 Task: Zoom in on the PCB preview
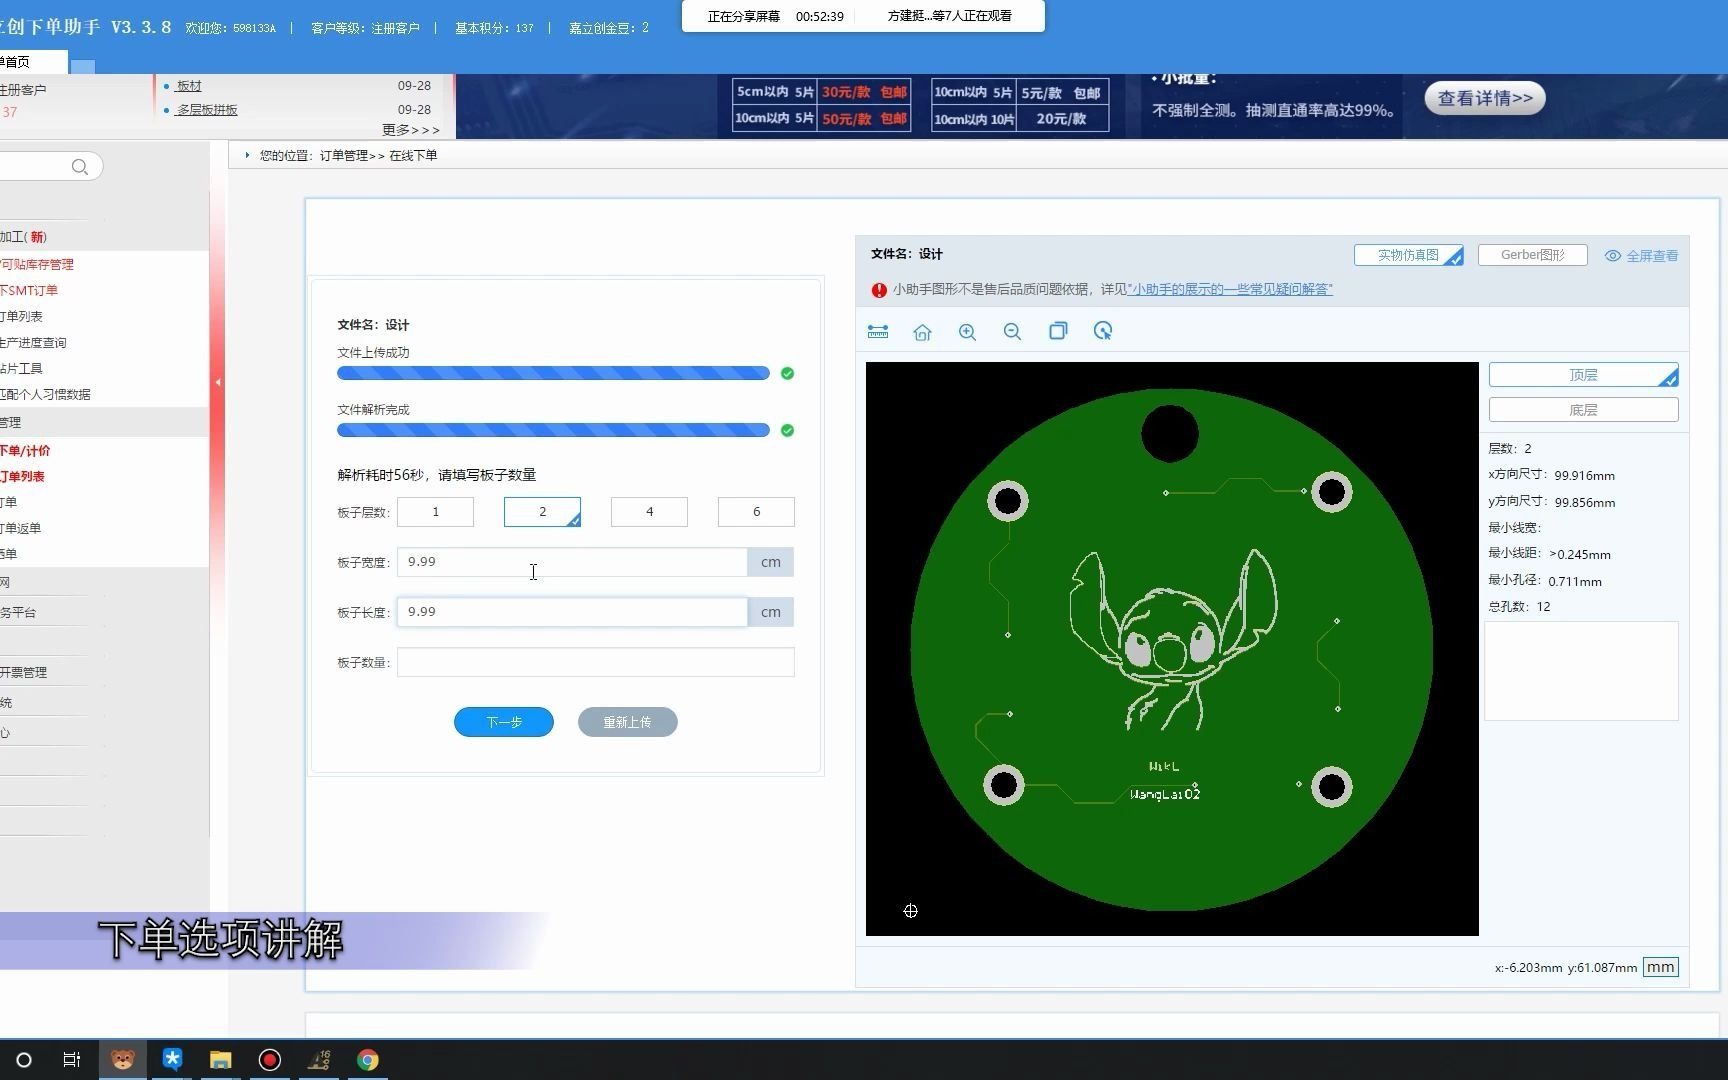pos(967,332)
